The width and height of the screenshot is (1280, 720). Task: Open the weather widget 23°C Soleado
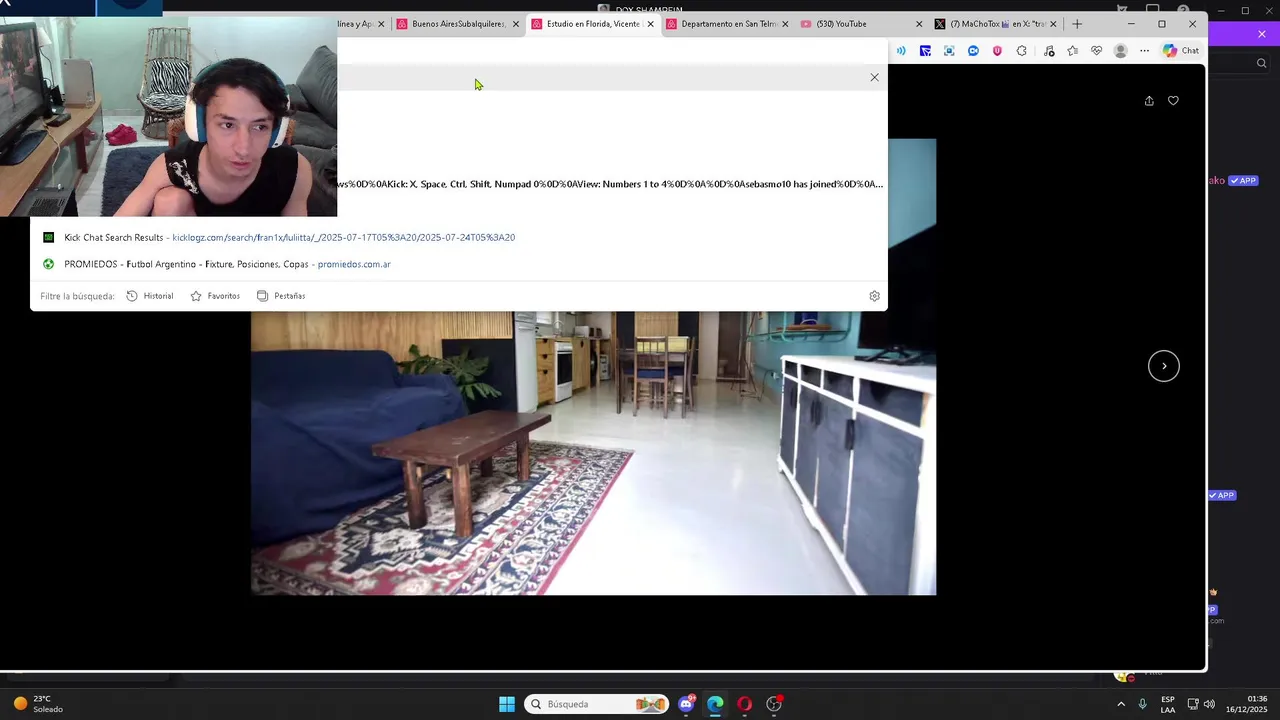[38, 704]
